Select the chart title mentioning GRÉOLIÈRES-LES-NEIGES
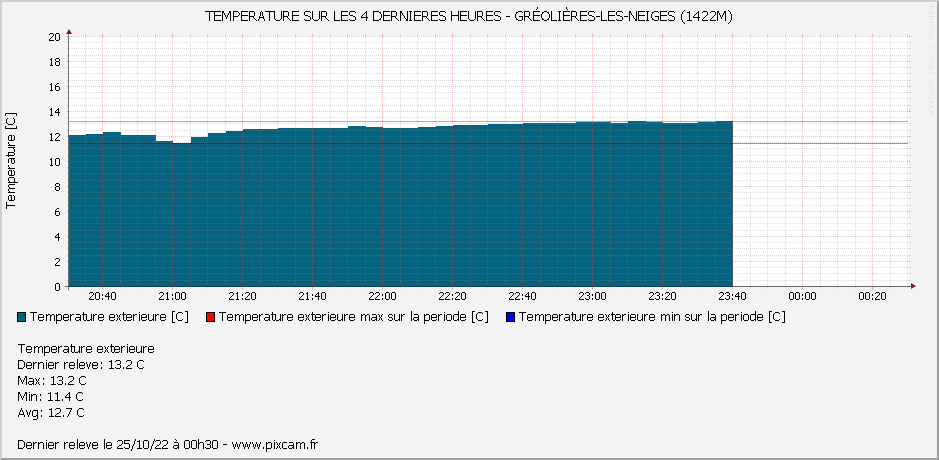 pos(469,17)
